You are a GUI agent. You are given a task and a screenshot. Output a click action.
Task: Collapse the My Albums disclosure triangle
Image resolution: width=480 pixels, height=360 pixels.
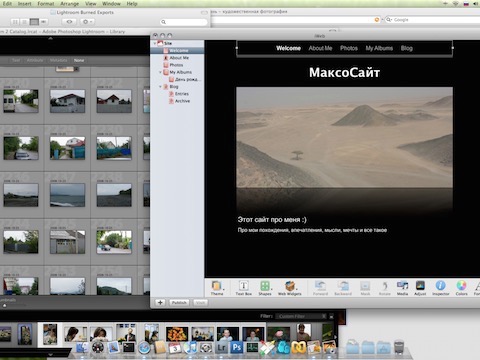[160, 72]
